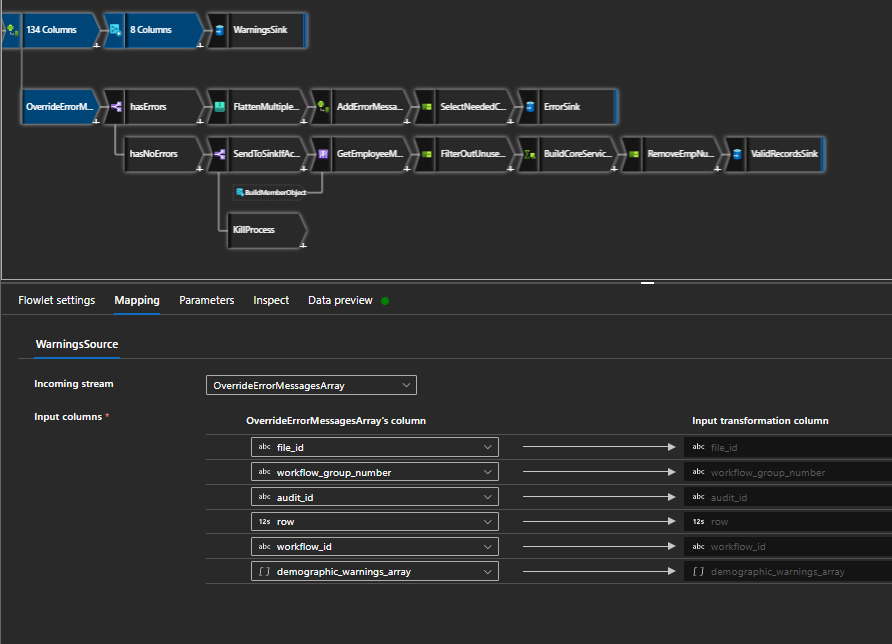Add a step after the hasNoErrors node

200,168
